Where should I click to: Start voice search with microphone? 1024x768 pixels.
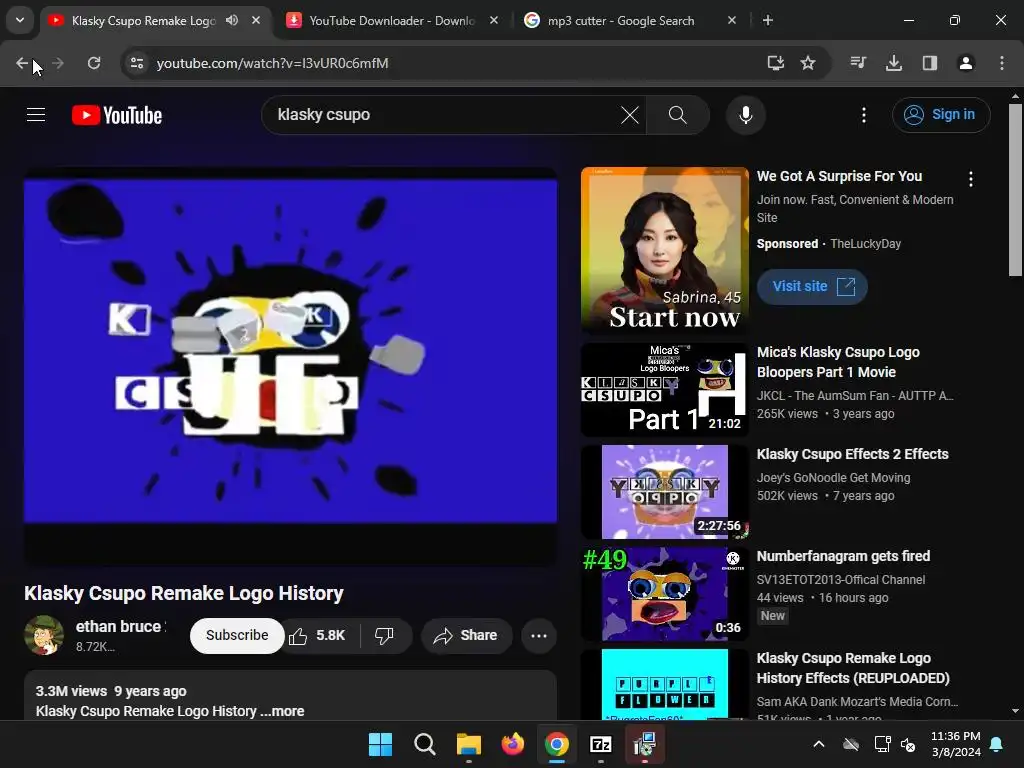(746, 115)
